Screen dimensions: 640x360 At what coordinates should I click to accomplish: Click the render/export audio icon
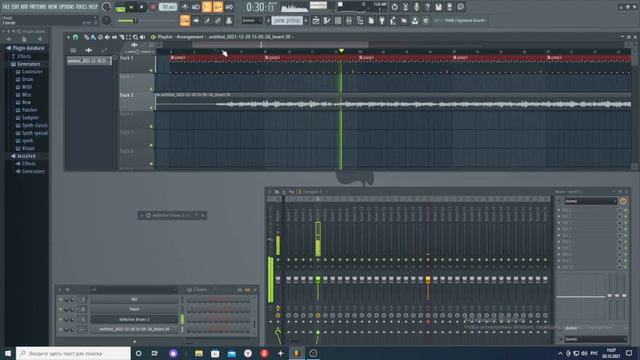tap(449, 7)
